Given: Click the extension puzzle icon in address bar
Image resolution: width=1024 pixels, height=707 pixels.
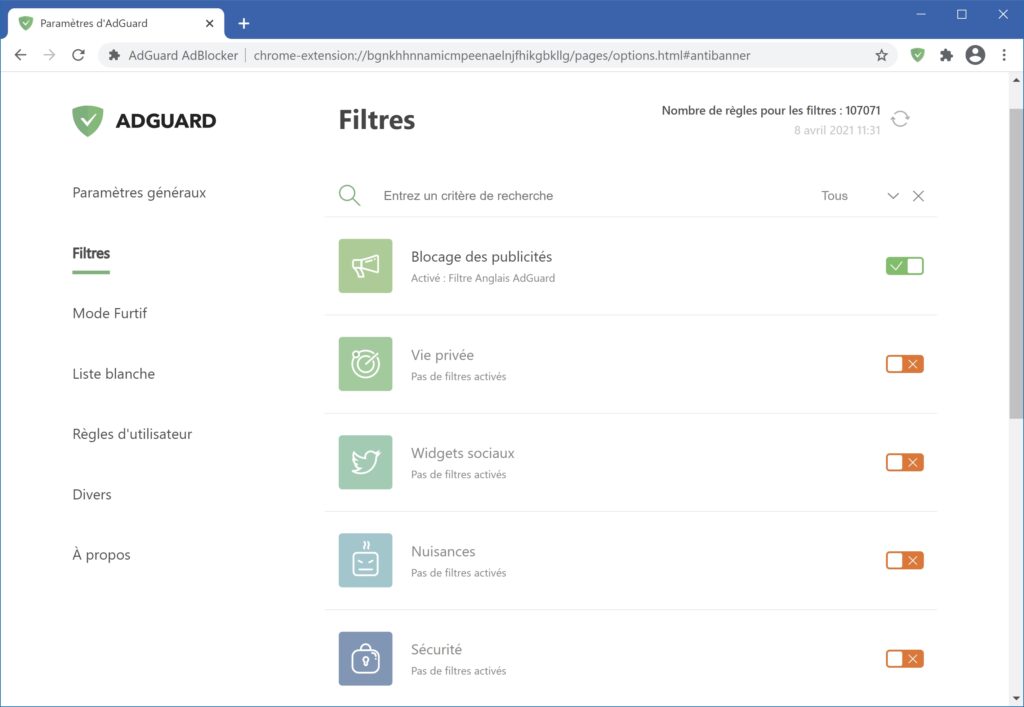Looking at the screenshot, I should 114,55.
